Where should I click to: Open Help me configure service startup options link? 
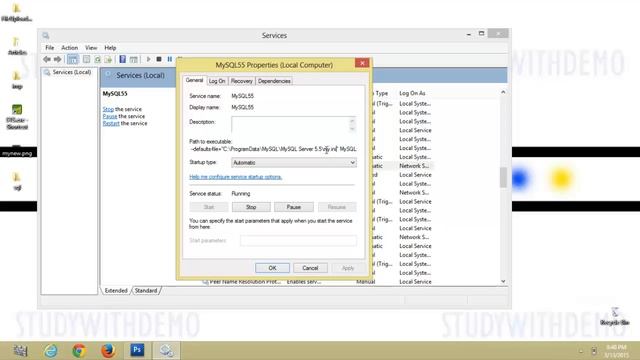click(x=236, y=177)
